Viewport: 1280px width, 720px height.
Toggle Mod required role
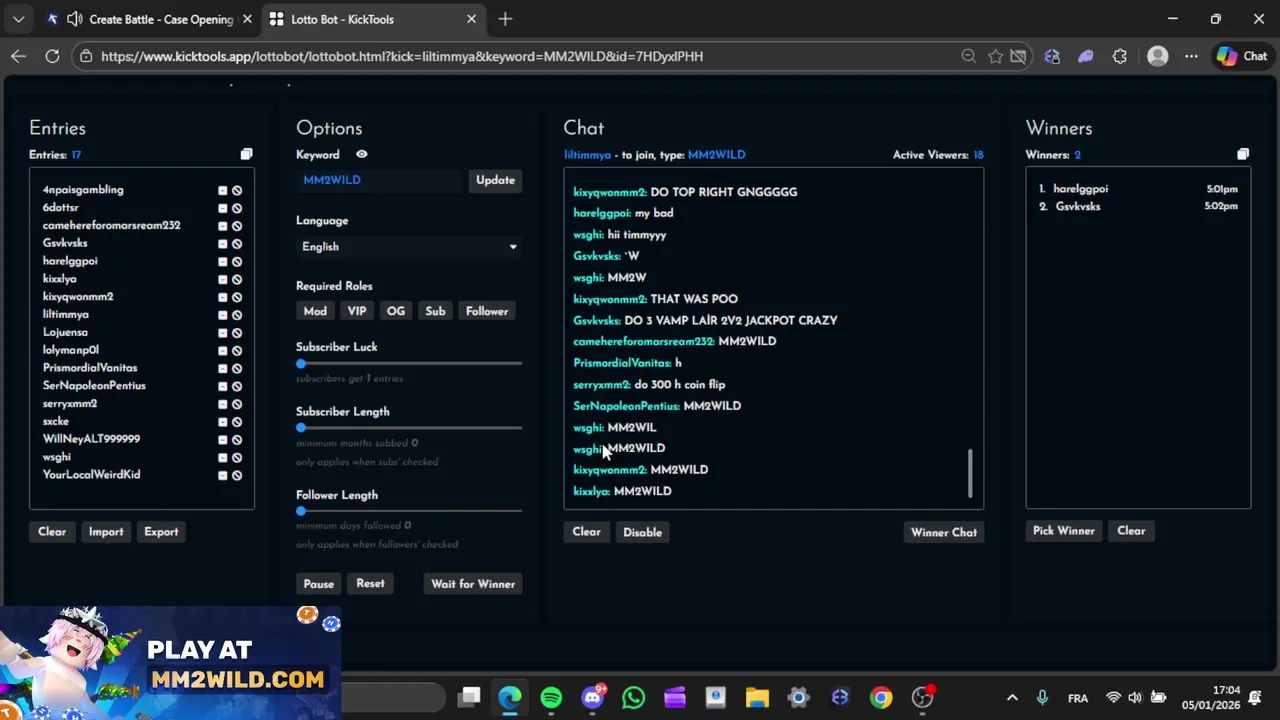315,311
